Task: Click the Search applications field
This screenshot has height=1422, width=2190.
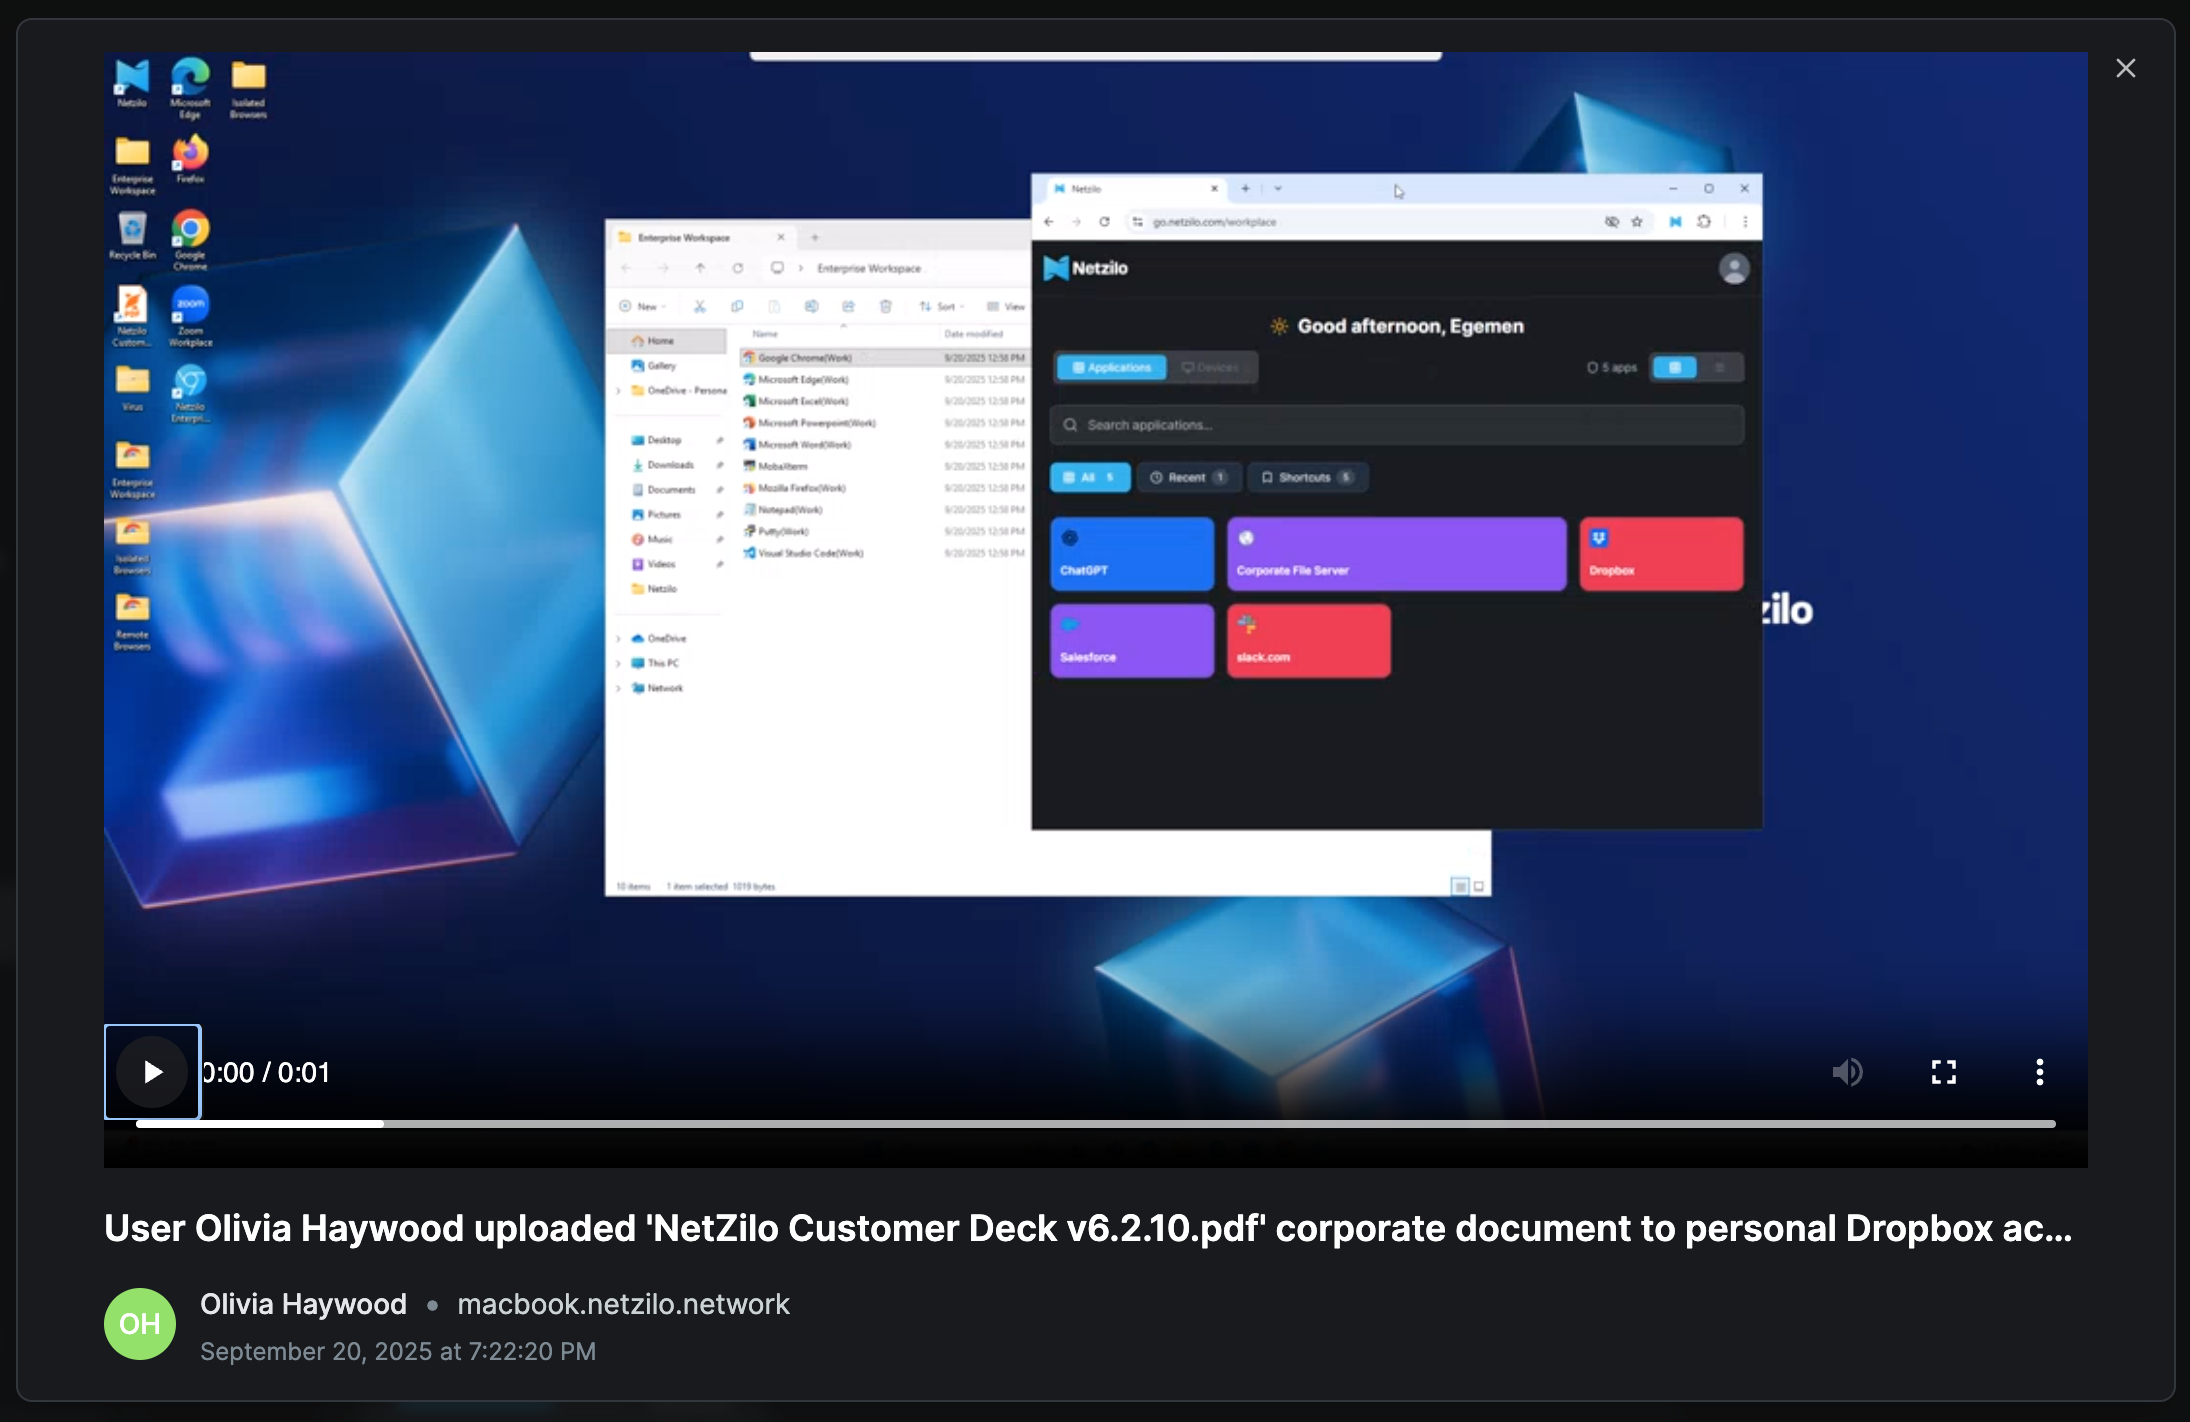Action: point(1396,425)
